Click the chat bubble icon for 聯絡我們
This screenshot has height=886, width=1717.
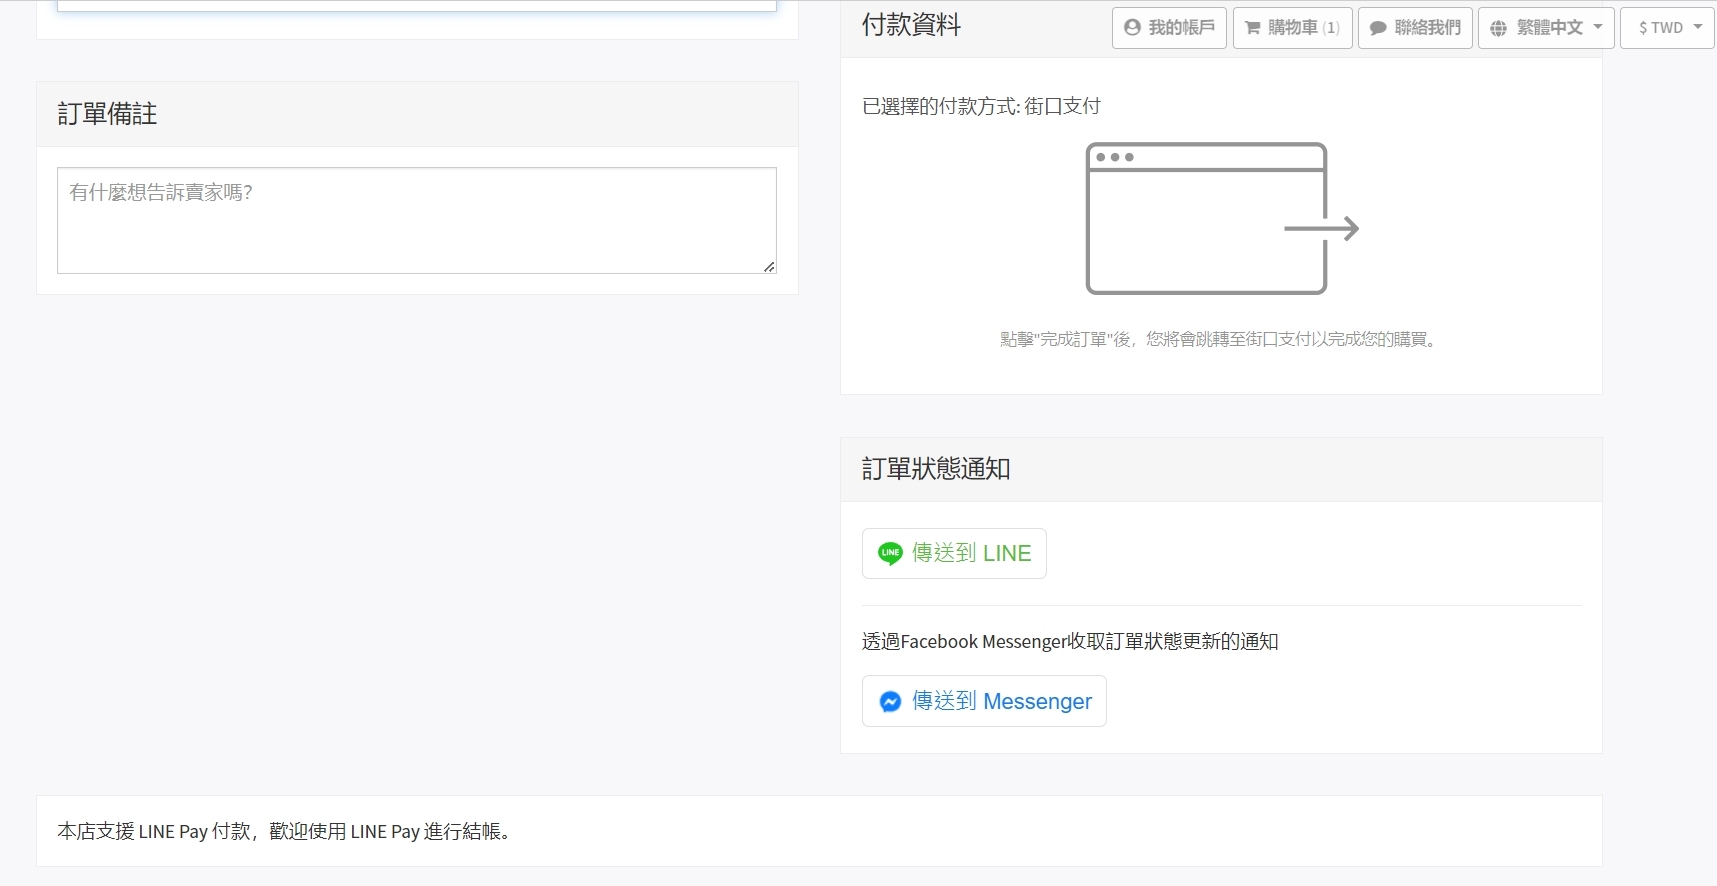tap(1377, 28)
